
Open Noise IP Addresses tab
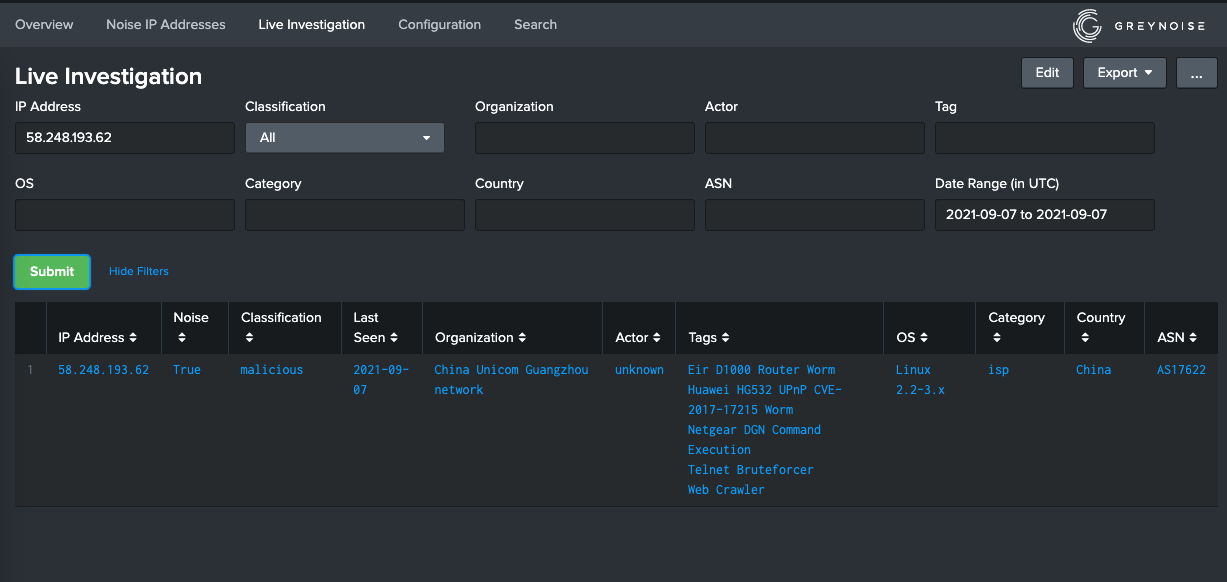[166, 24]
